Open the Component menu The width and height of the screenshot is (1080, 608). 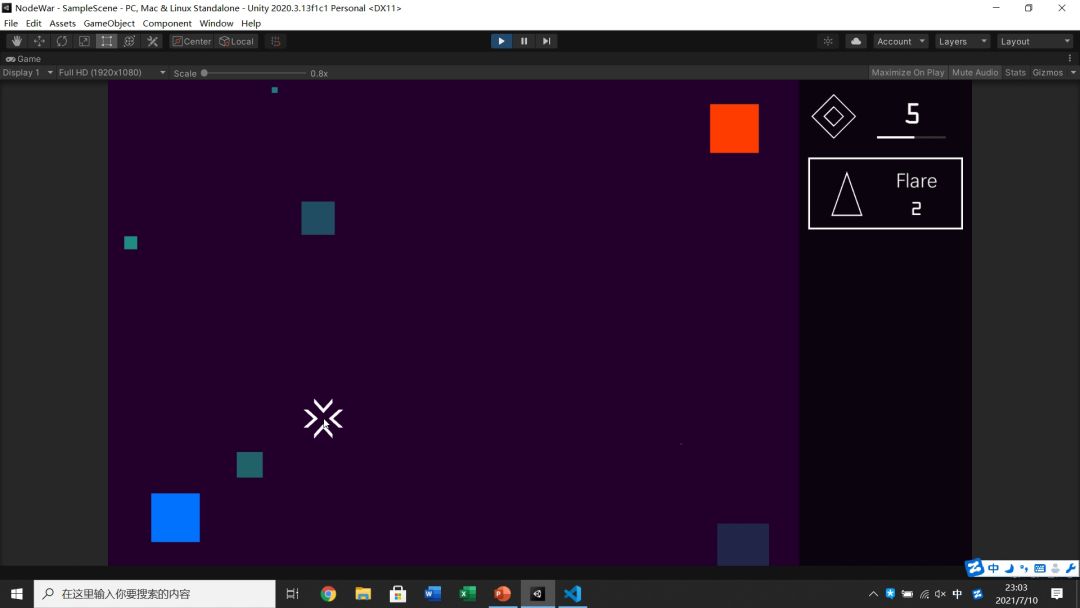167,23
